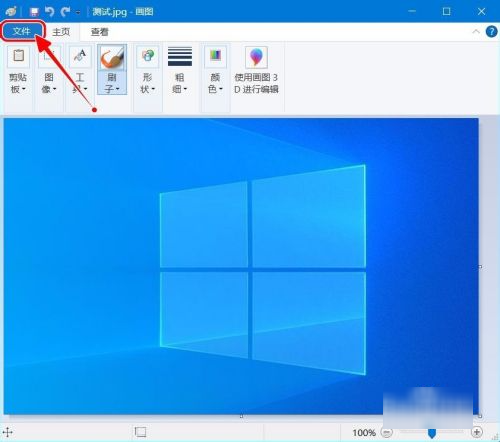
Task: Click 使用画图 3D 进行编辑 button
Action: tap(256, 70)
